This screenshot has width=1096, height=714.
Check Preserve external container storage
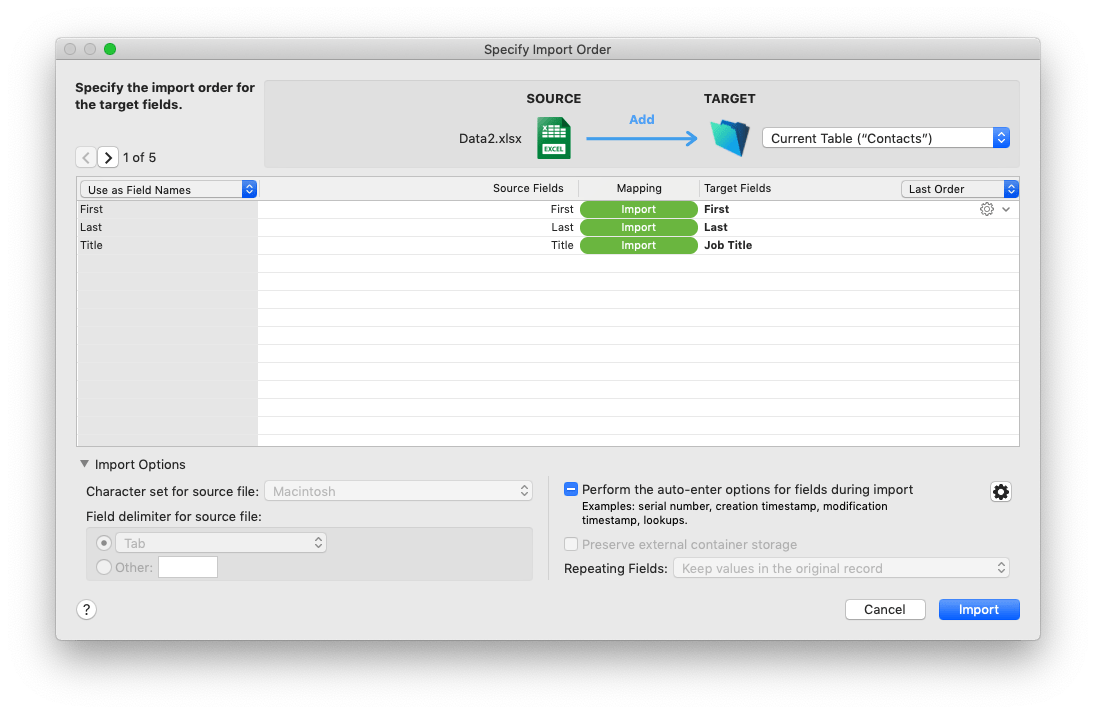click(x=571, y=544)
